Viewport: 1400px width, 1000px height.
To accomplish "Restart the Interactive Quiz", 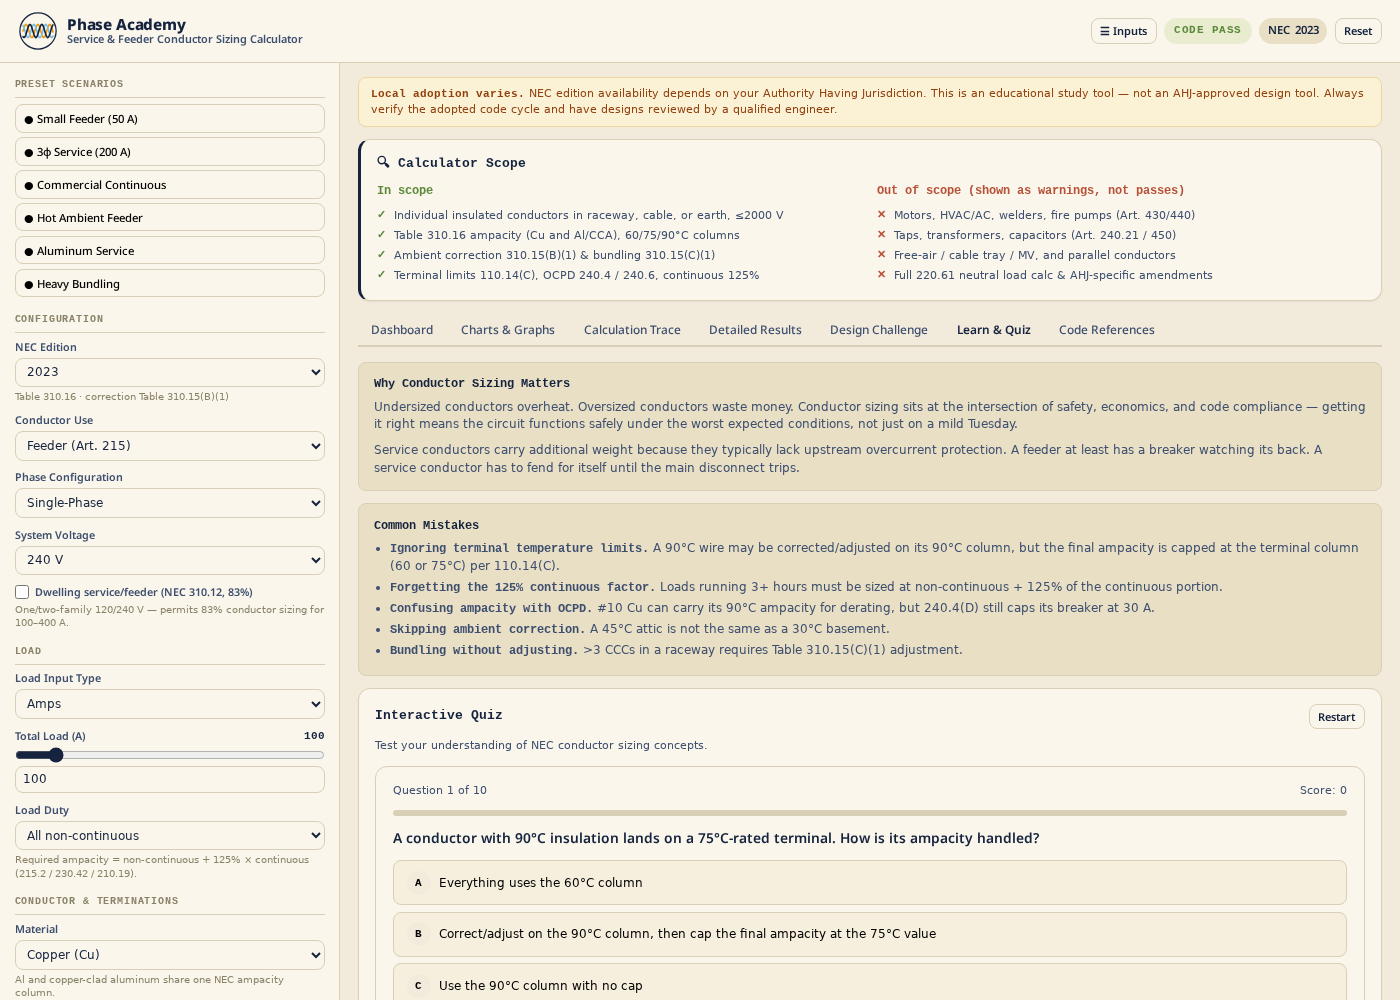I will 1337,717.
